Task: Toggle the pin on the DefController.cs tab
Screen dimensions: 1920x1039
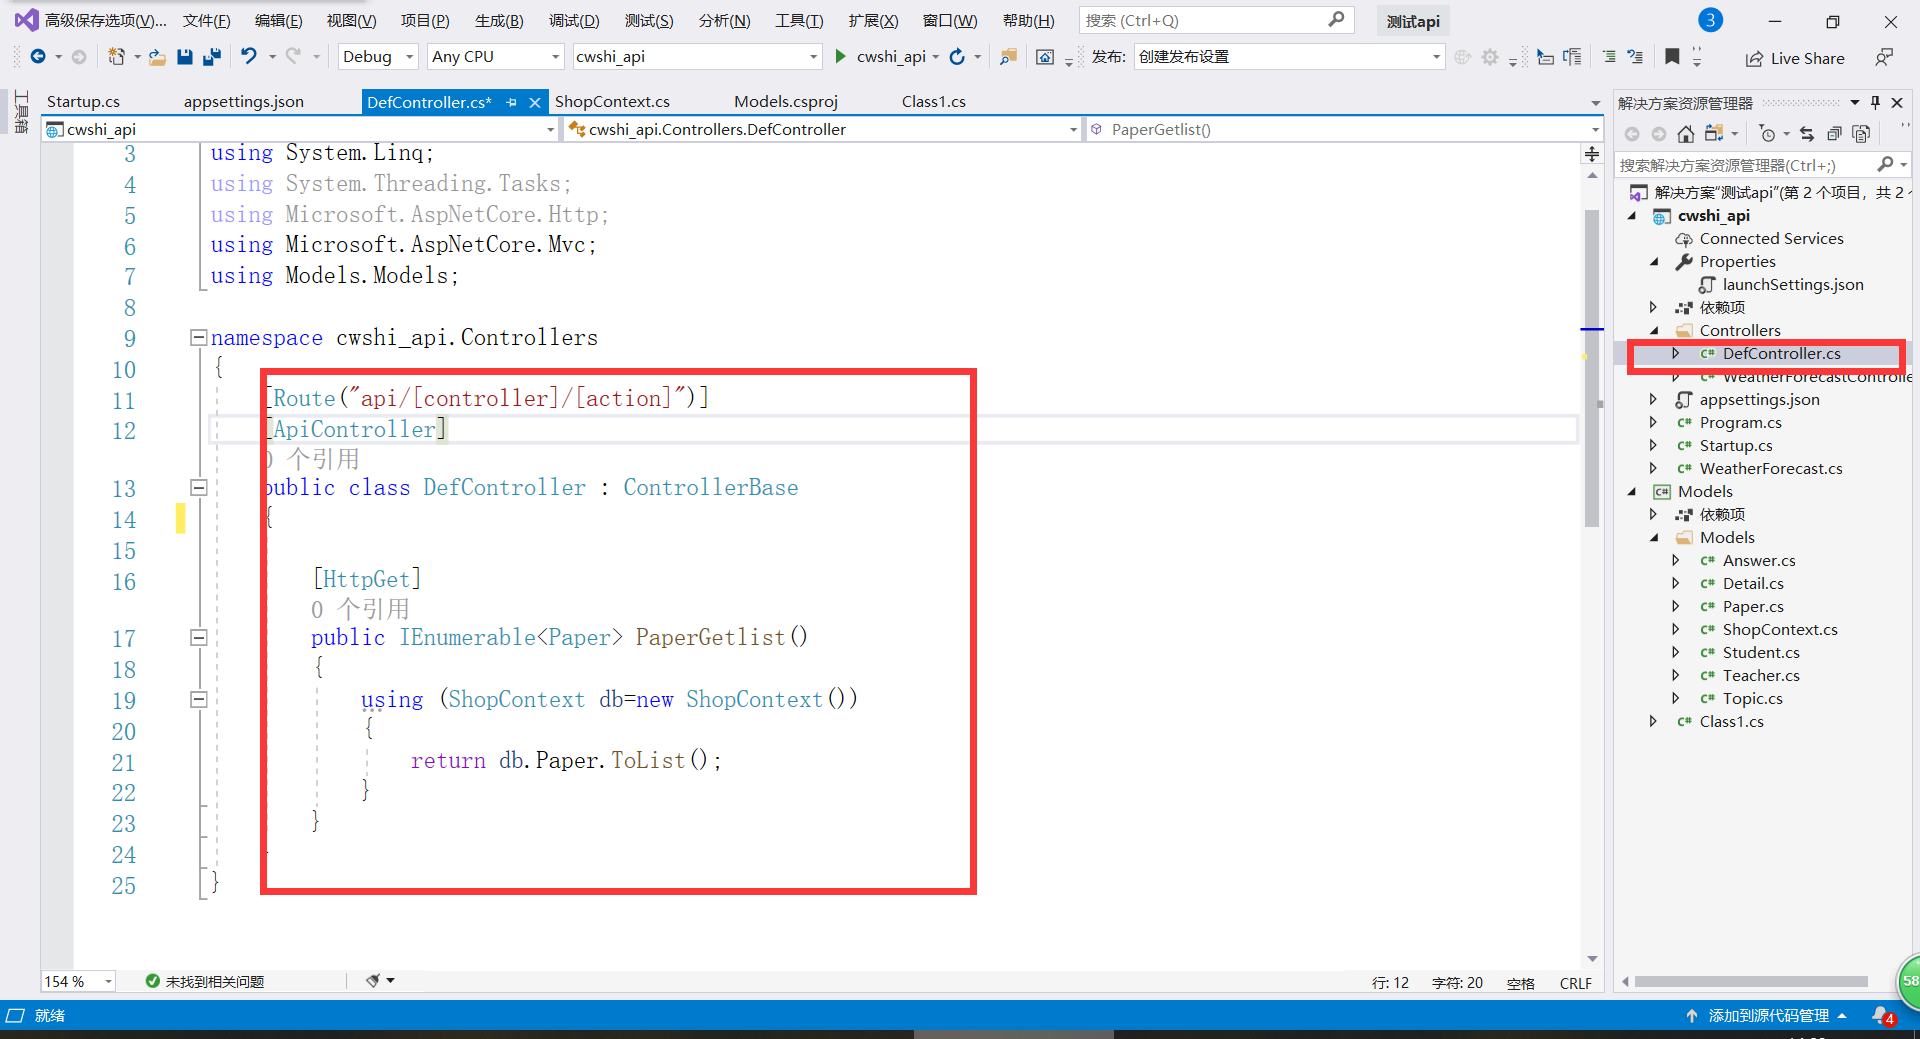Action: coord(513,101)
